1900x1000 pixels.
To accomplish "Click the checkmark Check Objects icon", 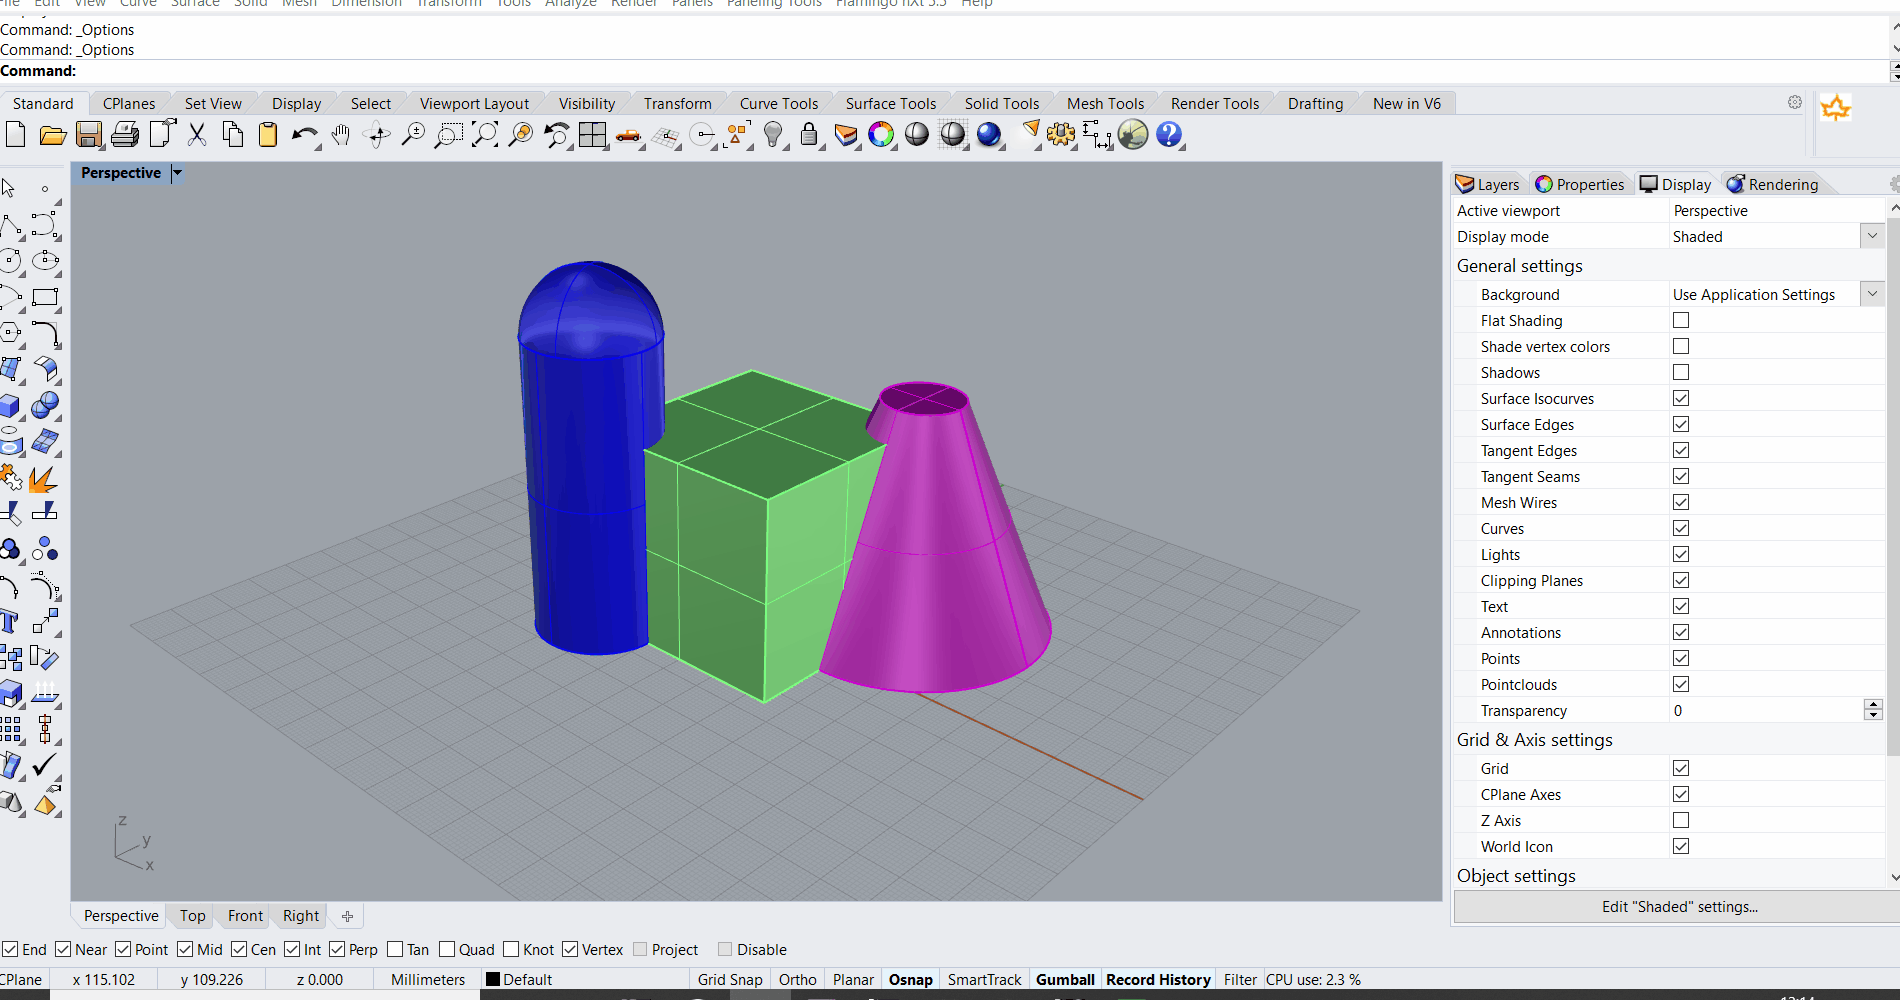I will tap(45, 766).
